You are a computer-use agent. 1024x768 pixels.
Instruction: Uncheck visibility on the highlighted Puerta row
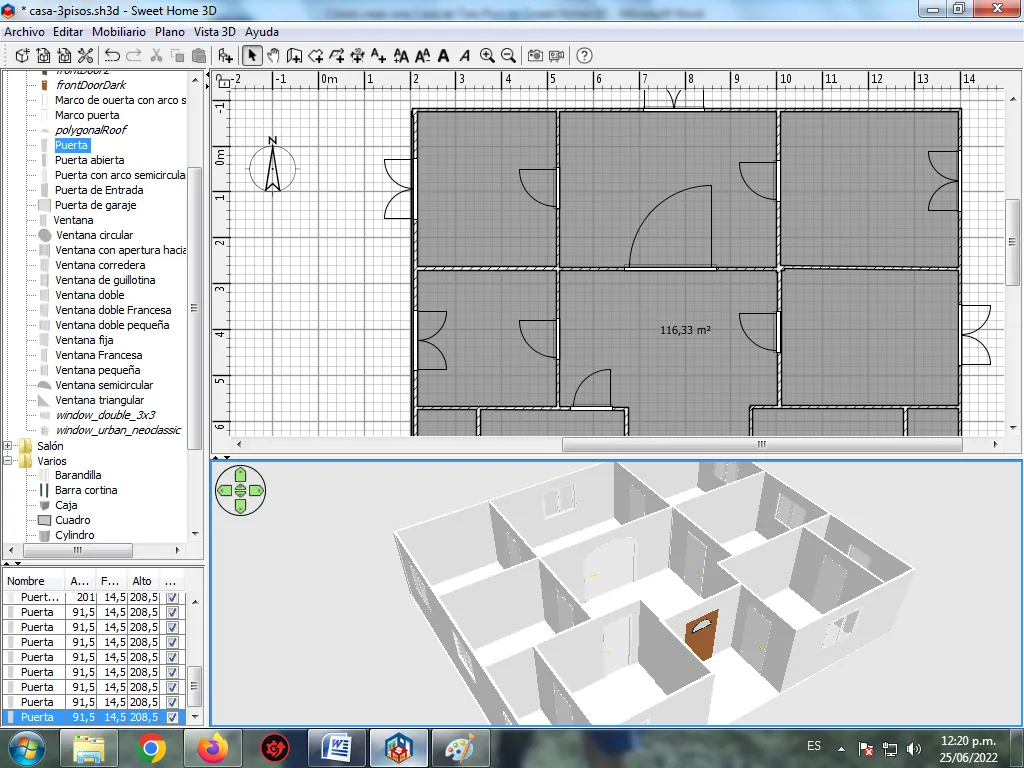click(x=172, y=717)
